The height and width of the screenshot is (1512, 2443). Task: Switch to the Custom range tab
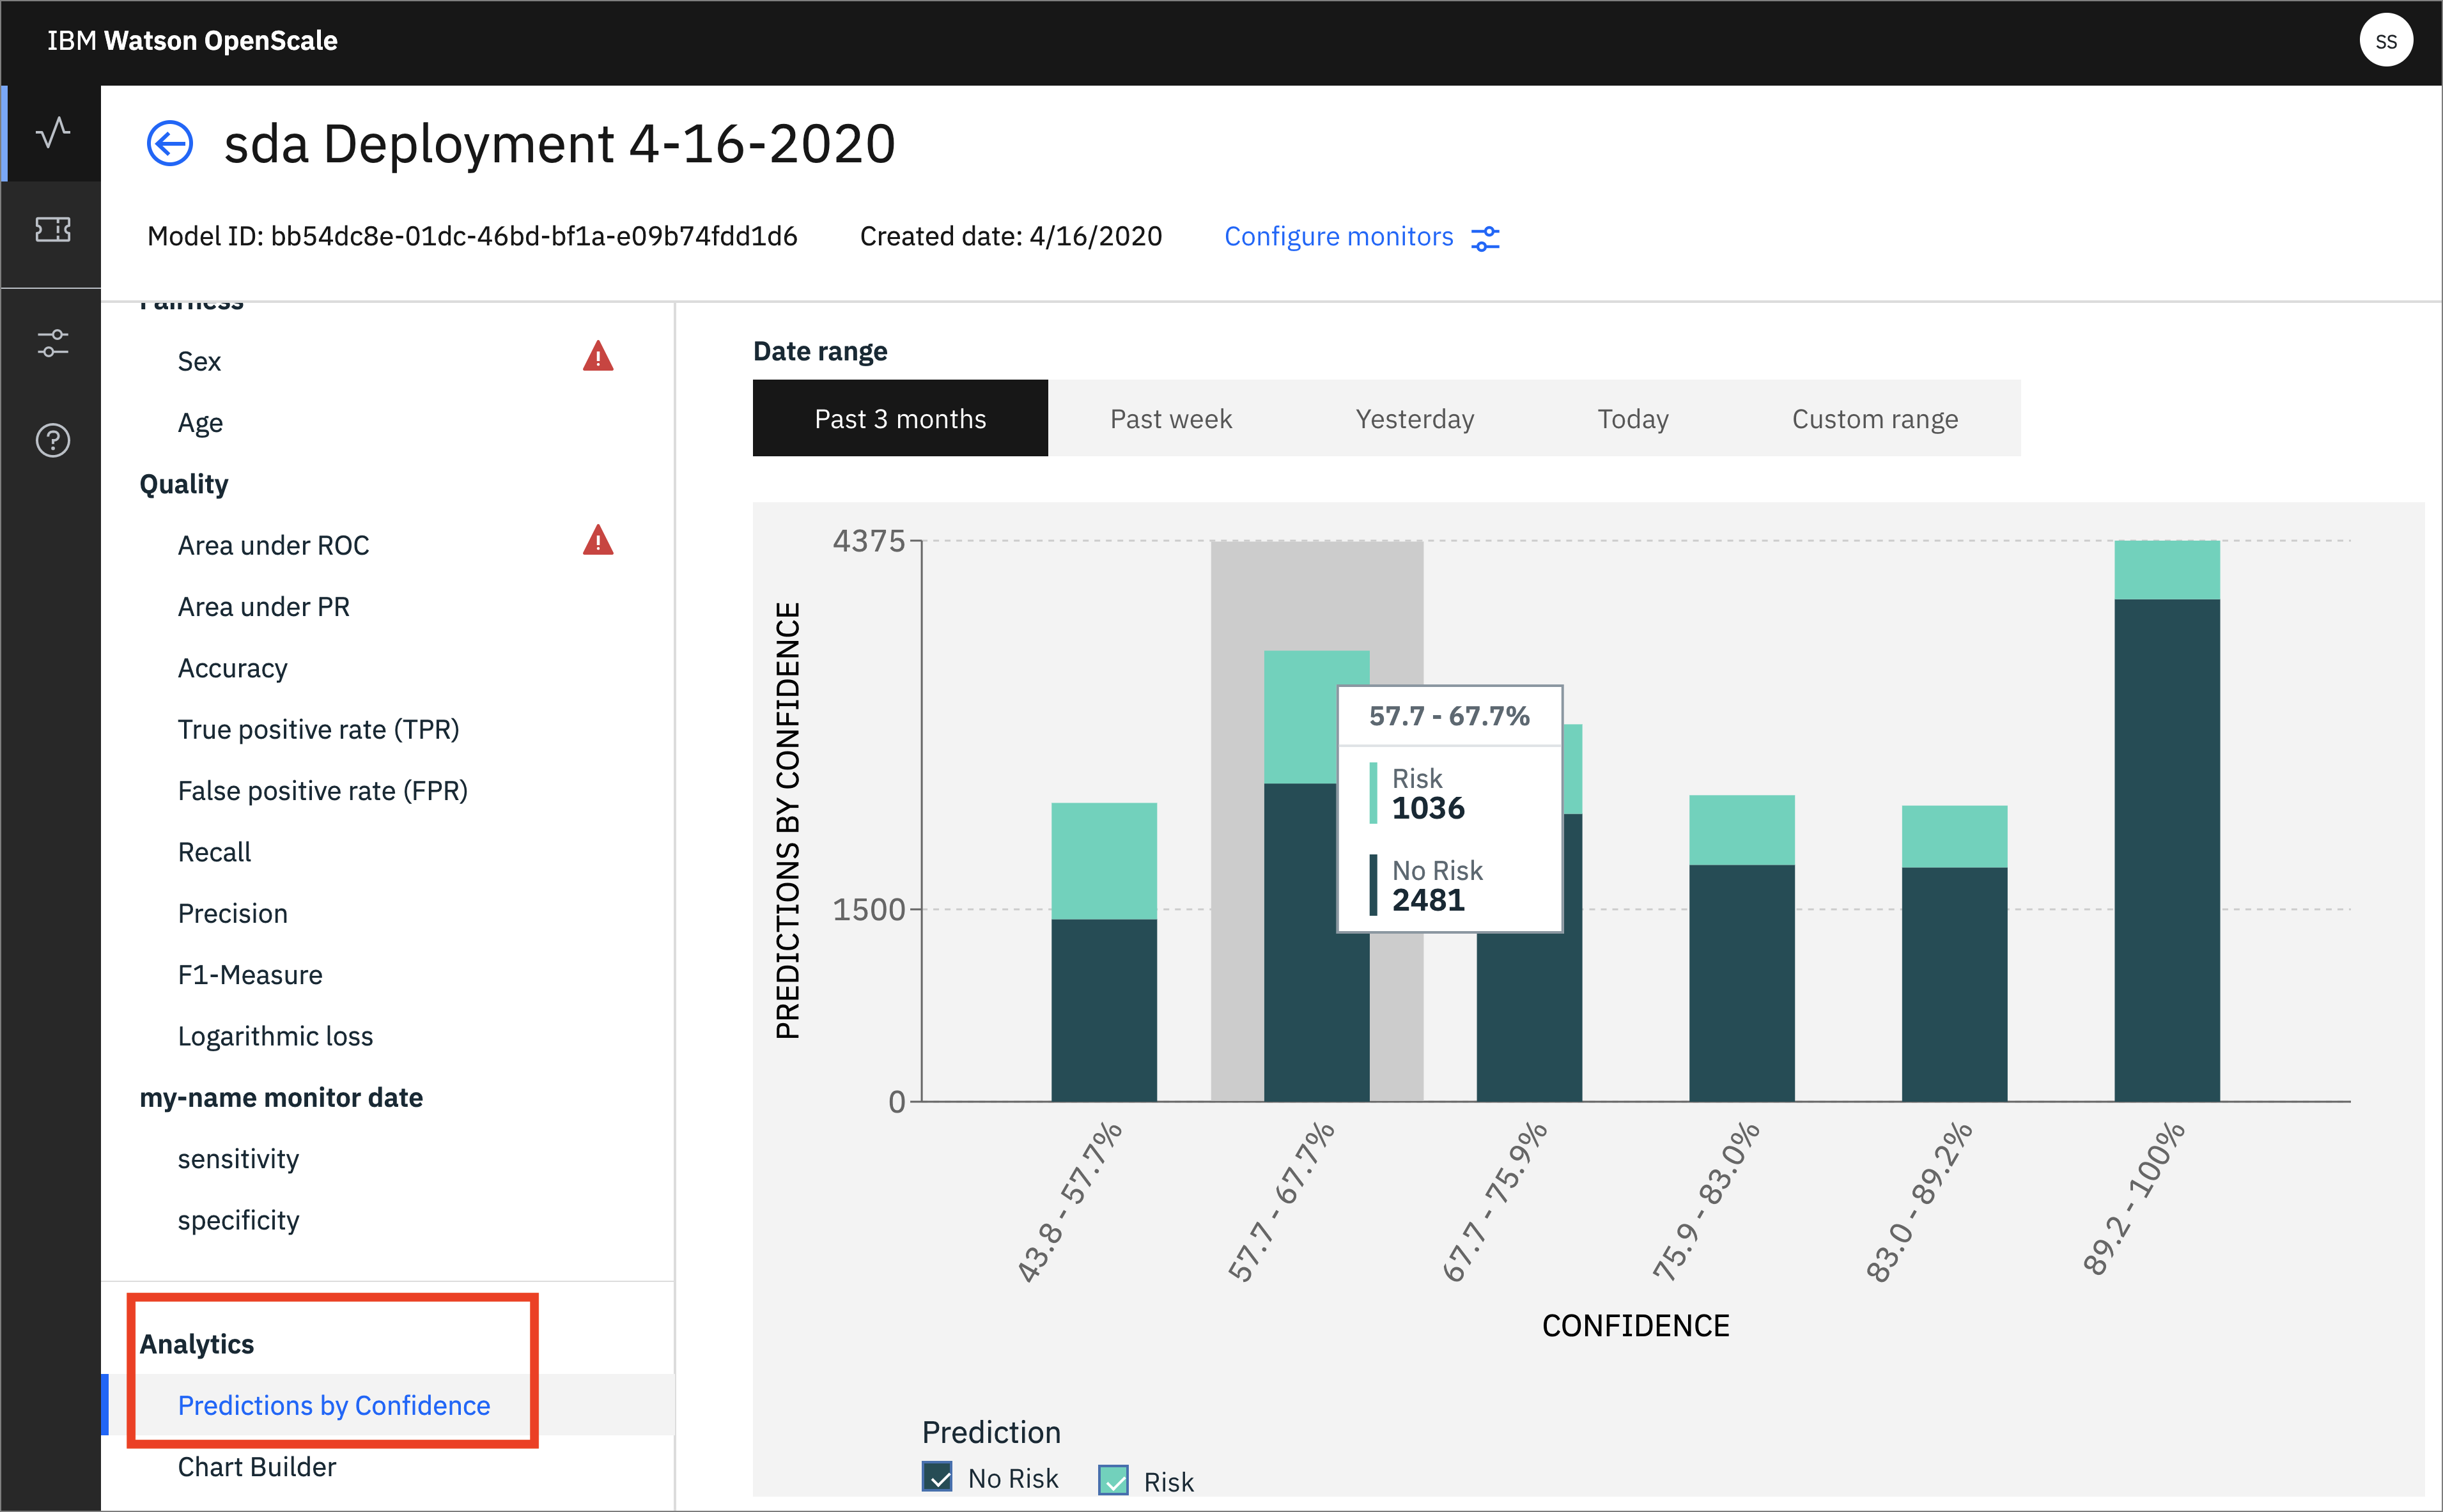(1874, 419)
